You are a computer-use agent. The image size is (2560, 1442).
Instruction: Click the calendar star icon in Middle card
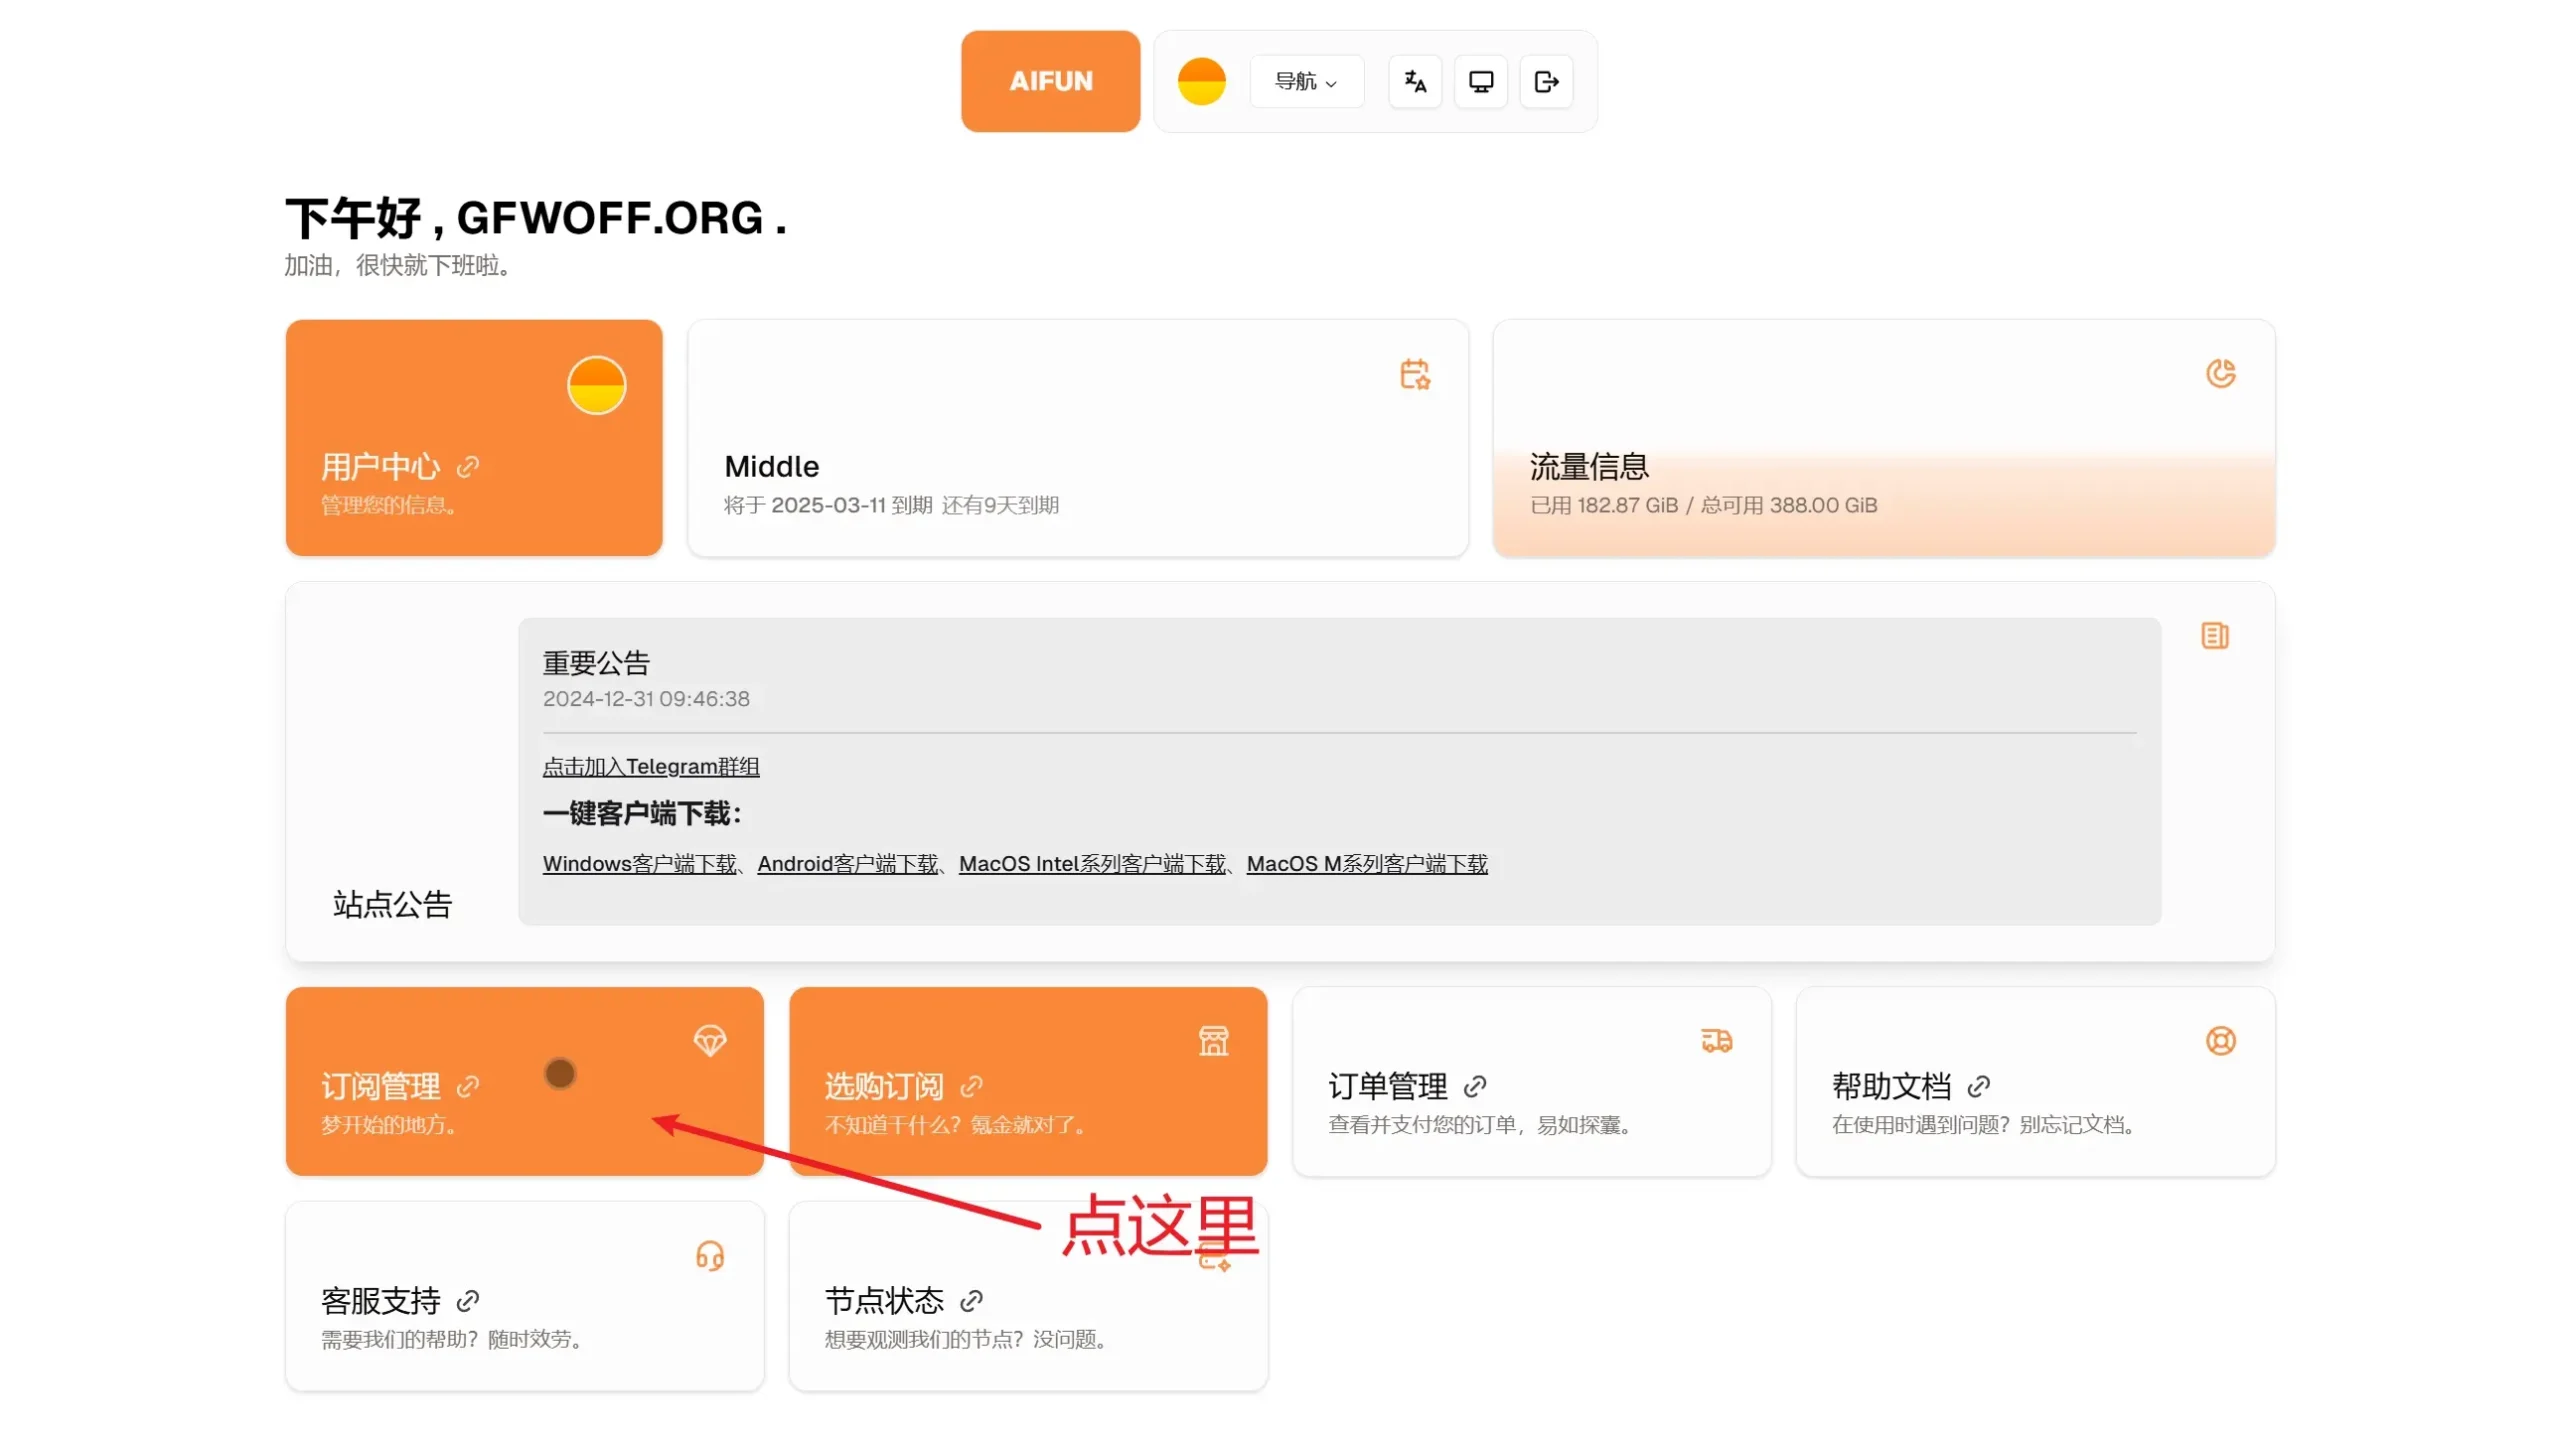tap(1414, 374)
